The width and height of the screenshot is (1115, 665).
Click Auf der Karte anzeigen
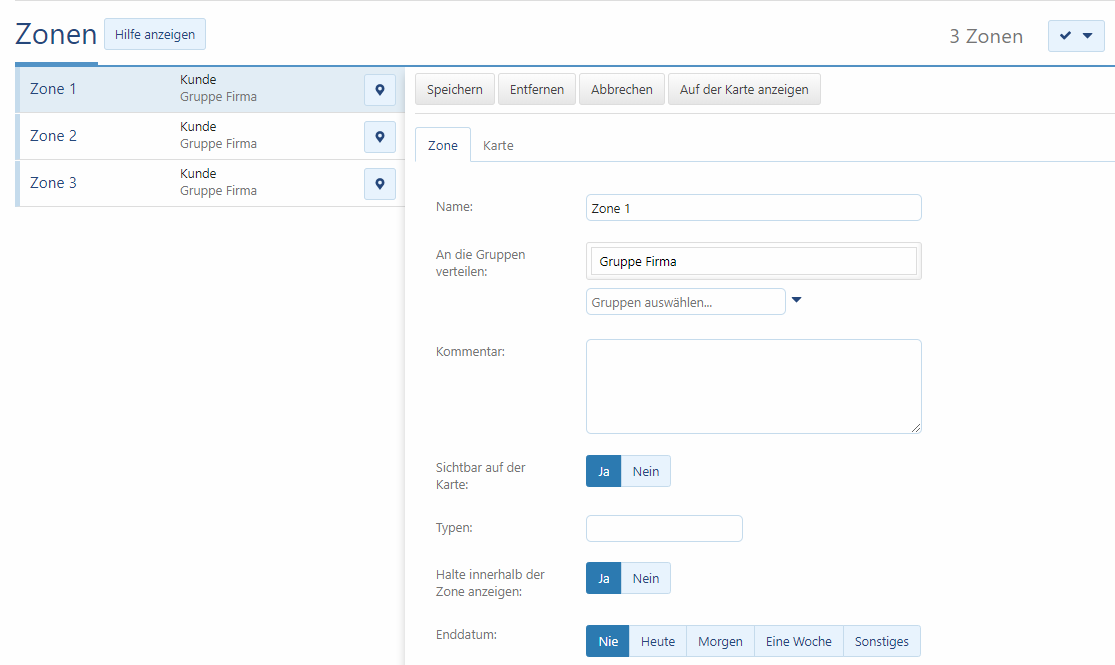(x=744, y=89)
